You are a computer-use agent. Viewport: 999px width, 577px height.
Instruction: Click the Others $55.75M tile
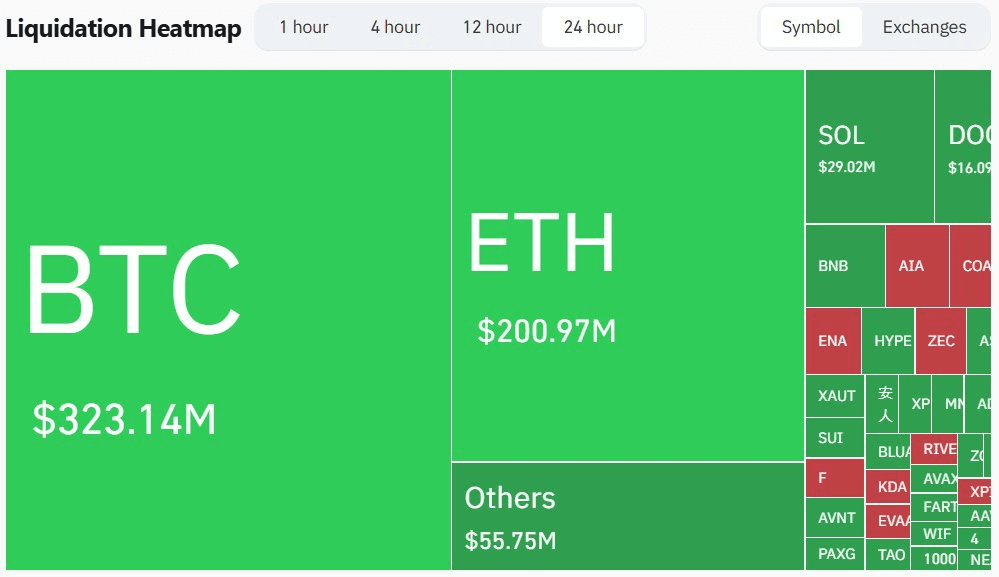pyautogui.click(x=627, y=516)
